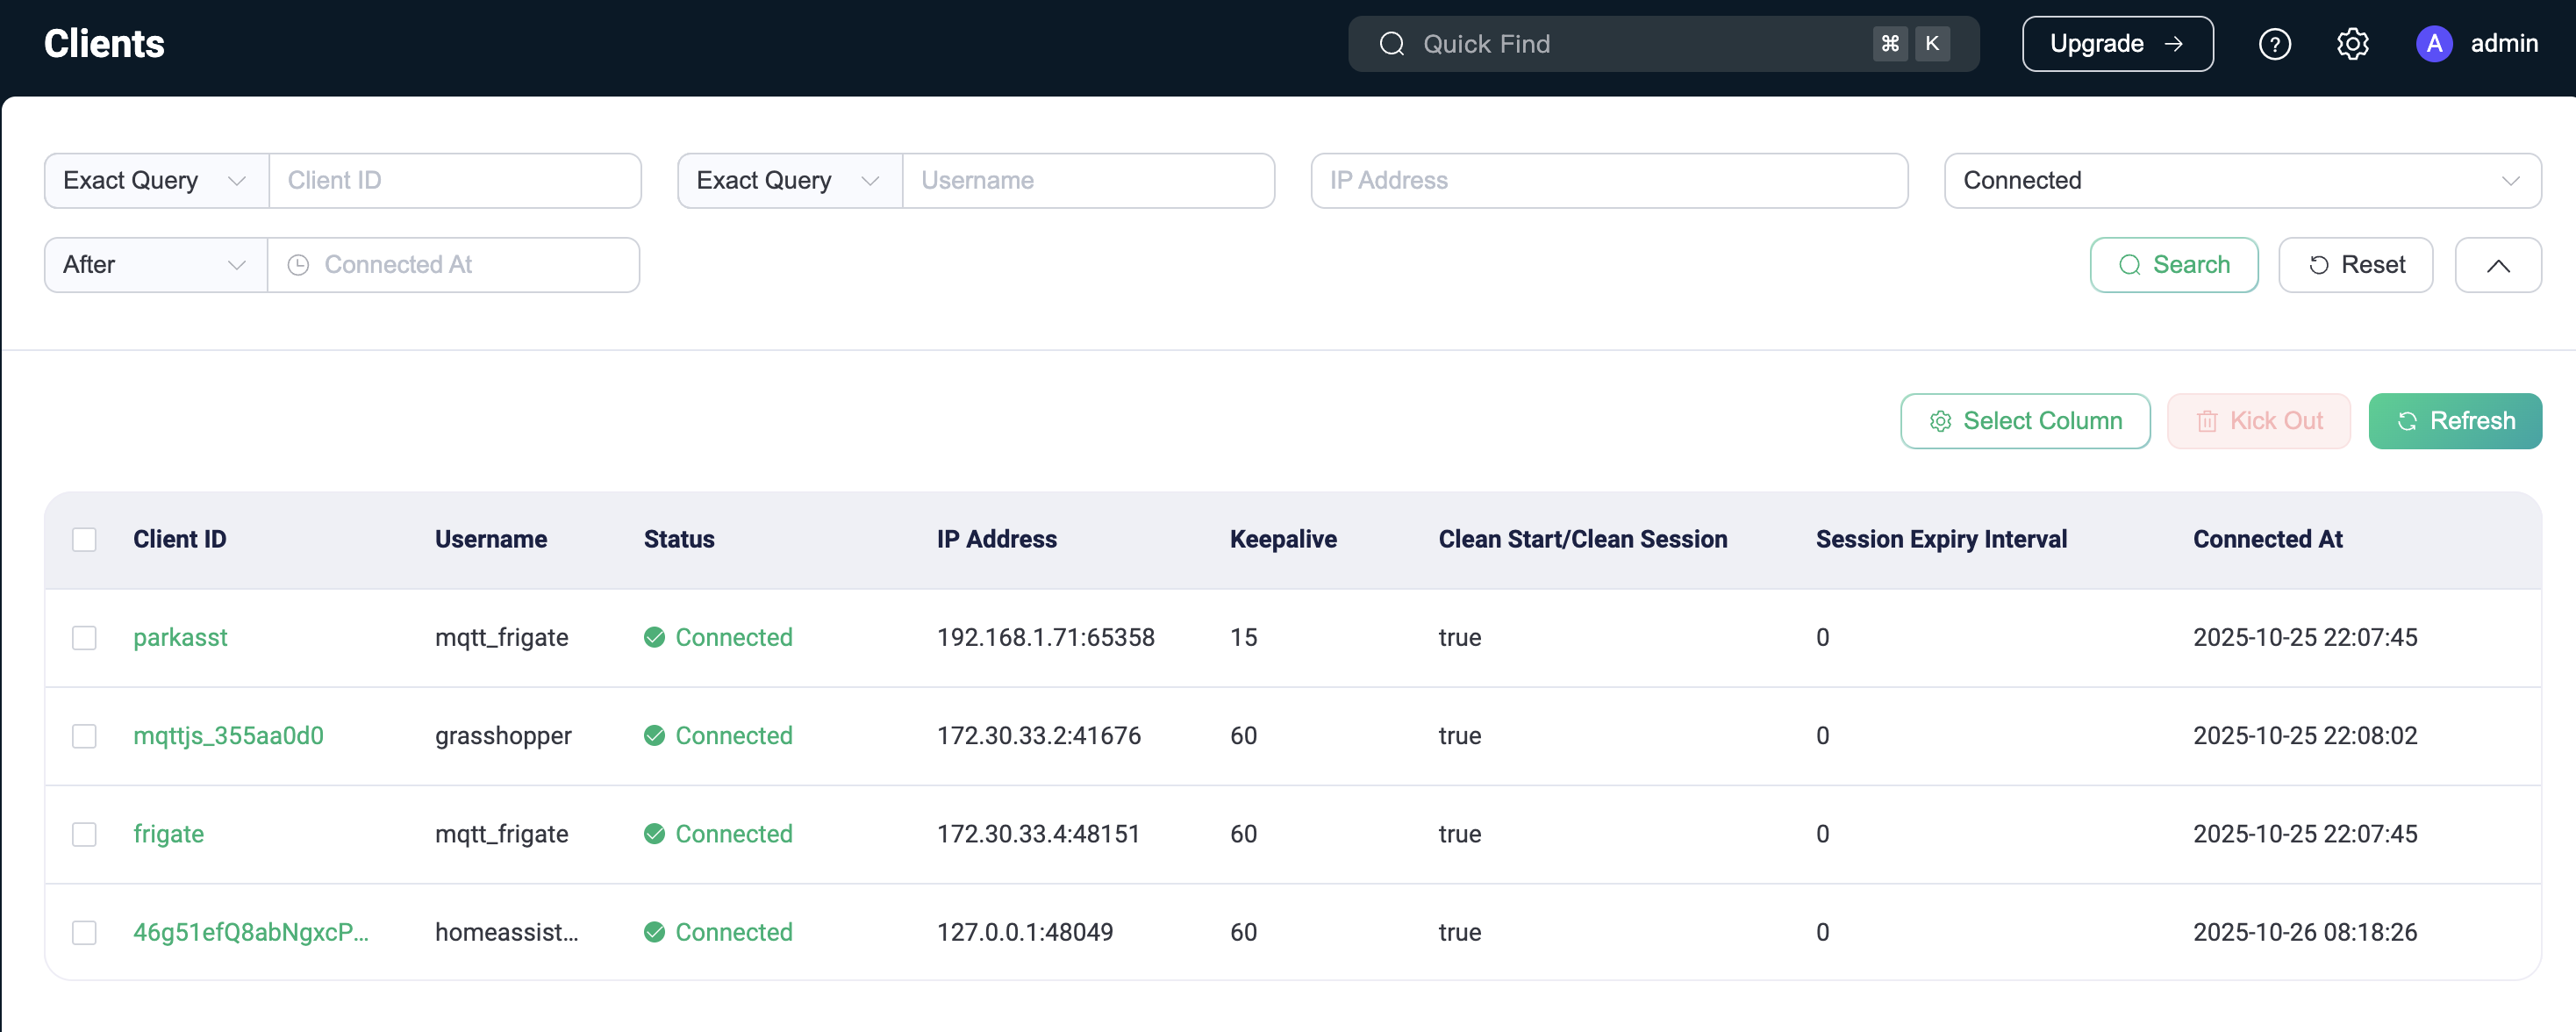Open the settings gear icon
This screenshot has width=2576, height=1032.
coord(2352,44)
